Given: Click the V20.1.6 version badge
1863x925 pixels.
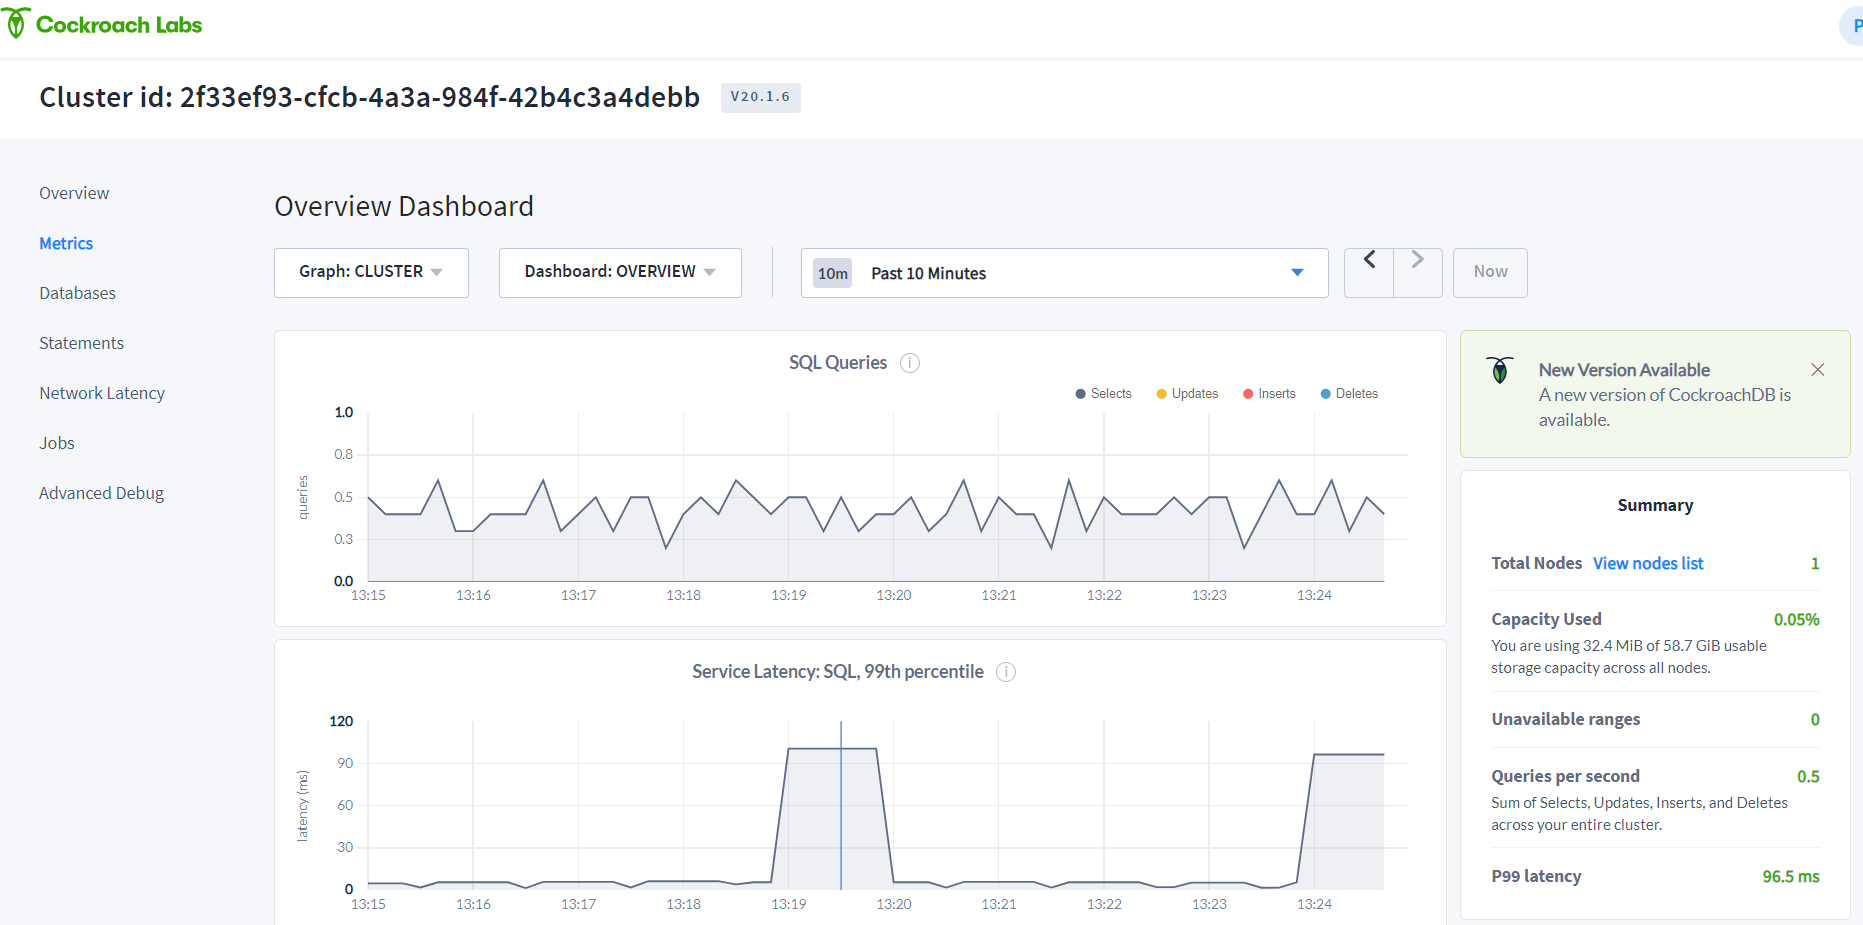Looking at the screenshot, I should (x=760, y=97).
